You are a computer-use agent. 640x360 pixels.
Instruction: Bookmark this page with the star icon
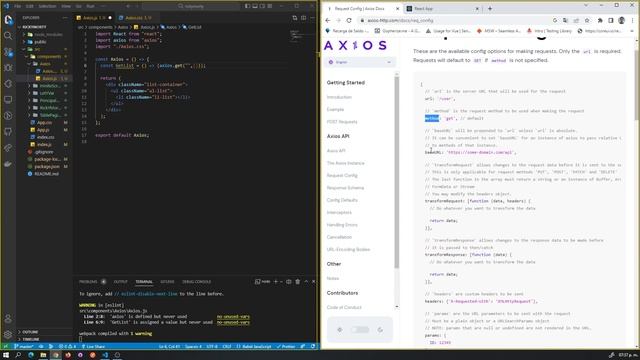click(x=587, y=20)
